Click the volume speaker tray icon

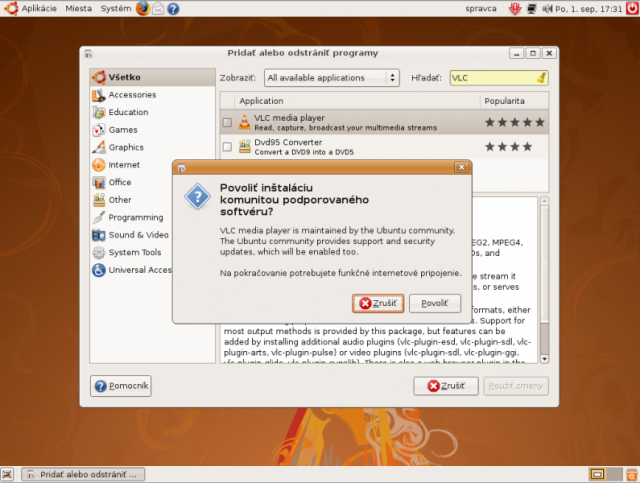pyautogui.click(x=547, y=9)
